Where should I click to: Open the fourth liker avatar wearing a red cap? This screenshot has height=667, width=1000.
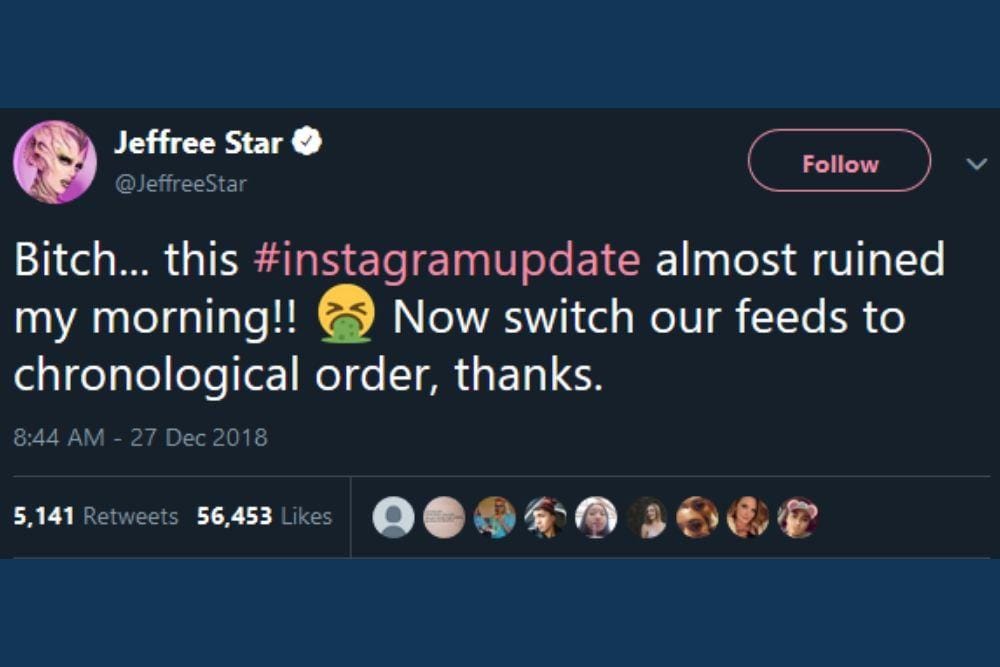[546, 517]
